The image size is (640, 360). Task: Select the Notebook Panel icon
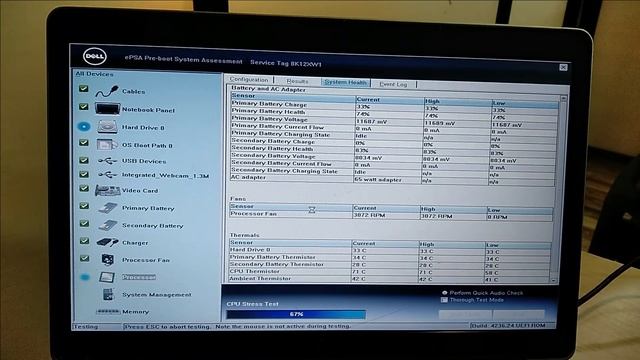(107, 109)
